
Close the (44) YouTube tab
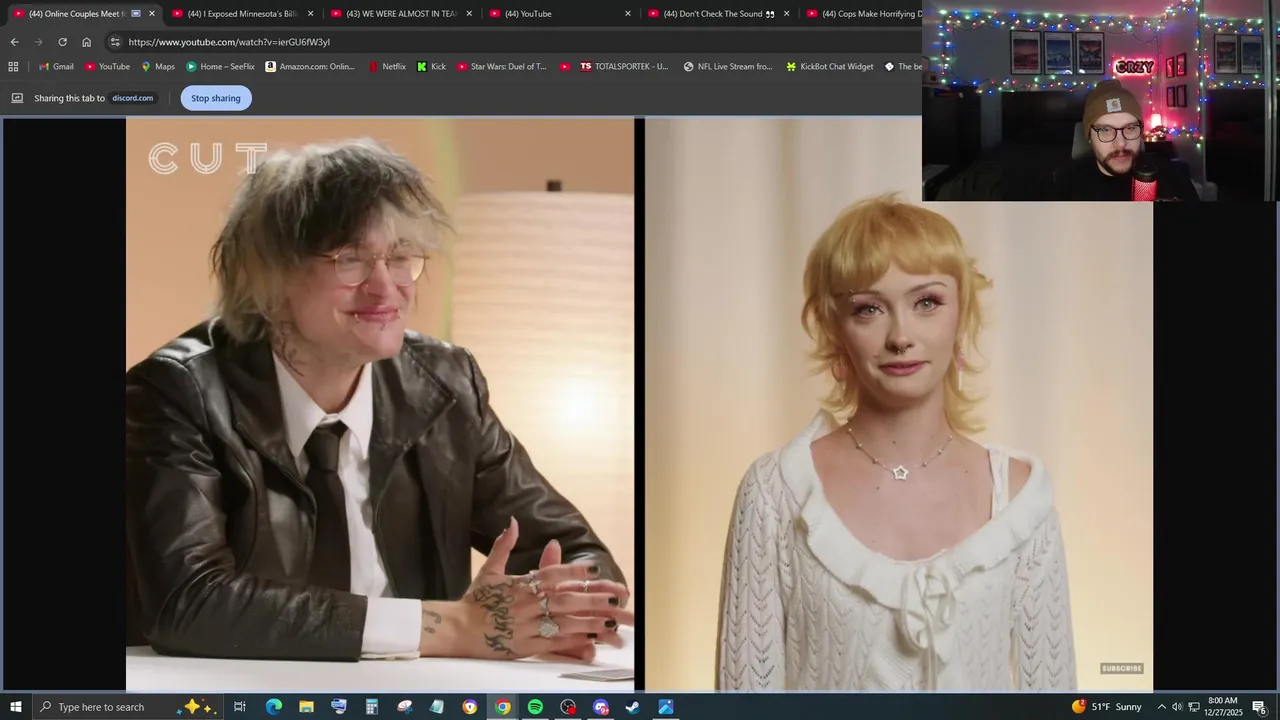click(x=628, y=14)
